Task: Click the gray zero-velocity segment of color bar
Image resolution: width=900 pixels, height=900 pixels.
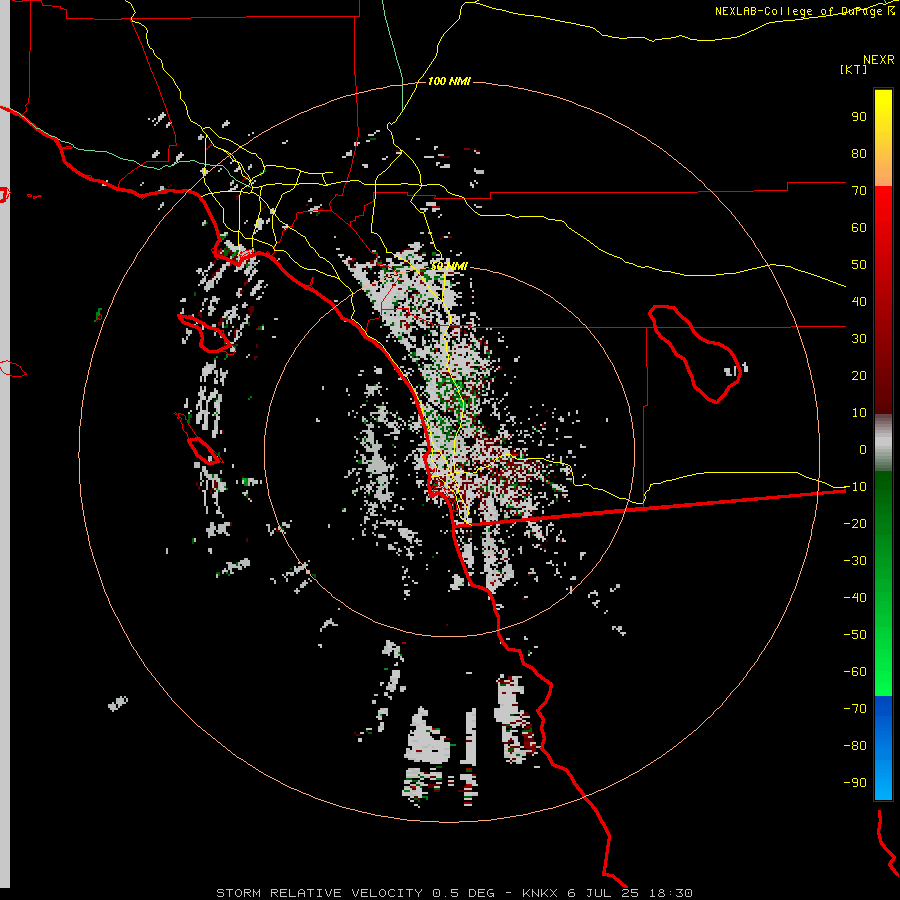Action: click(x=883, y=443)
